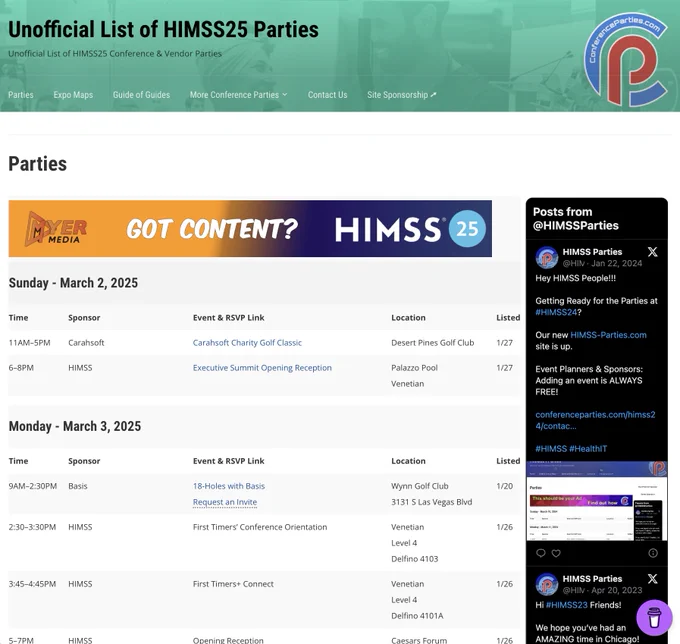Image resolution: width=680 pixels, height=644 pixels.
Task: Click the Sunday - March 2, 2025 heading
Action: tap(73, 283)
